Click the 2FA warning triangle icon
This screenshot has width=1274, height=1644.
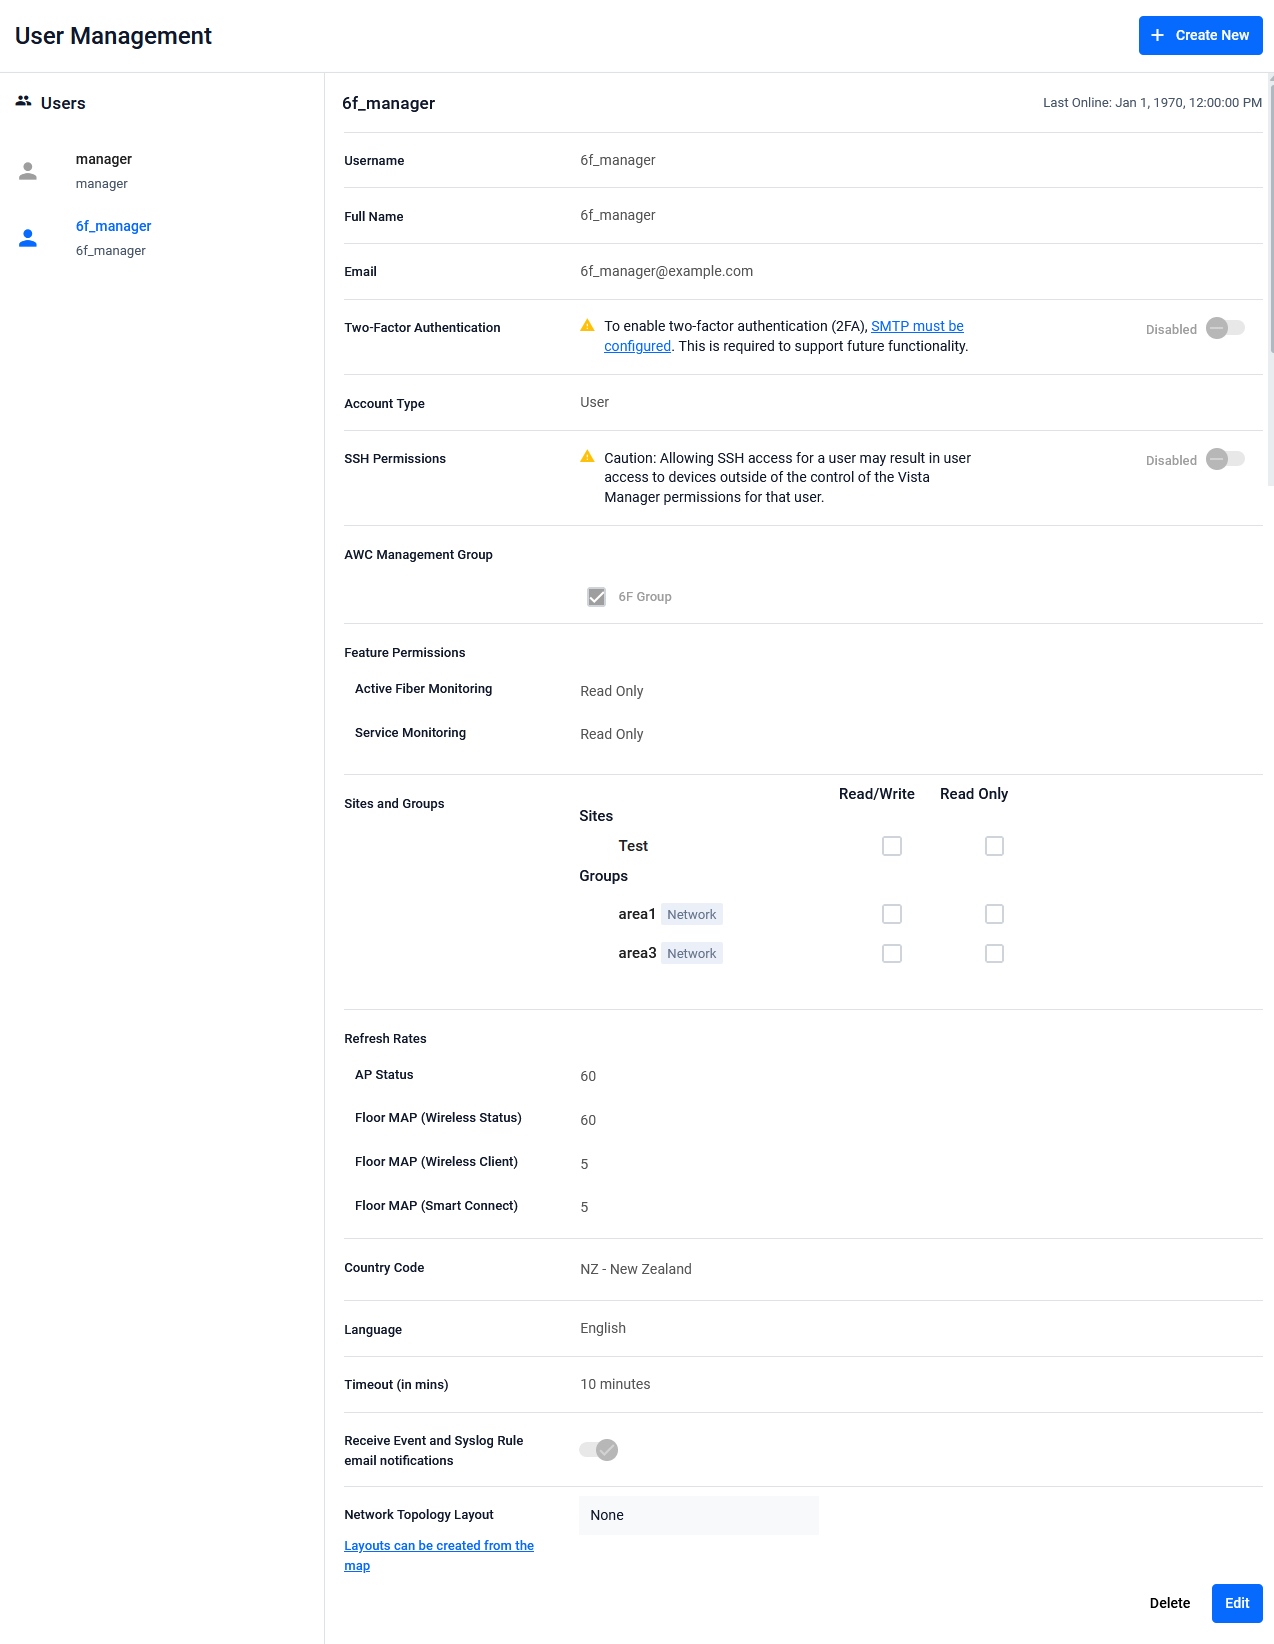(x=588, y=326)
